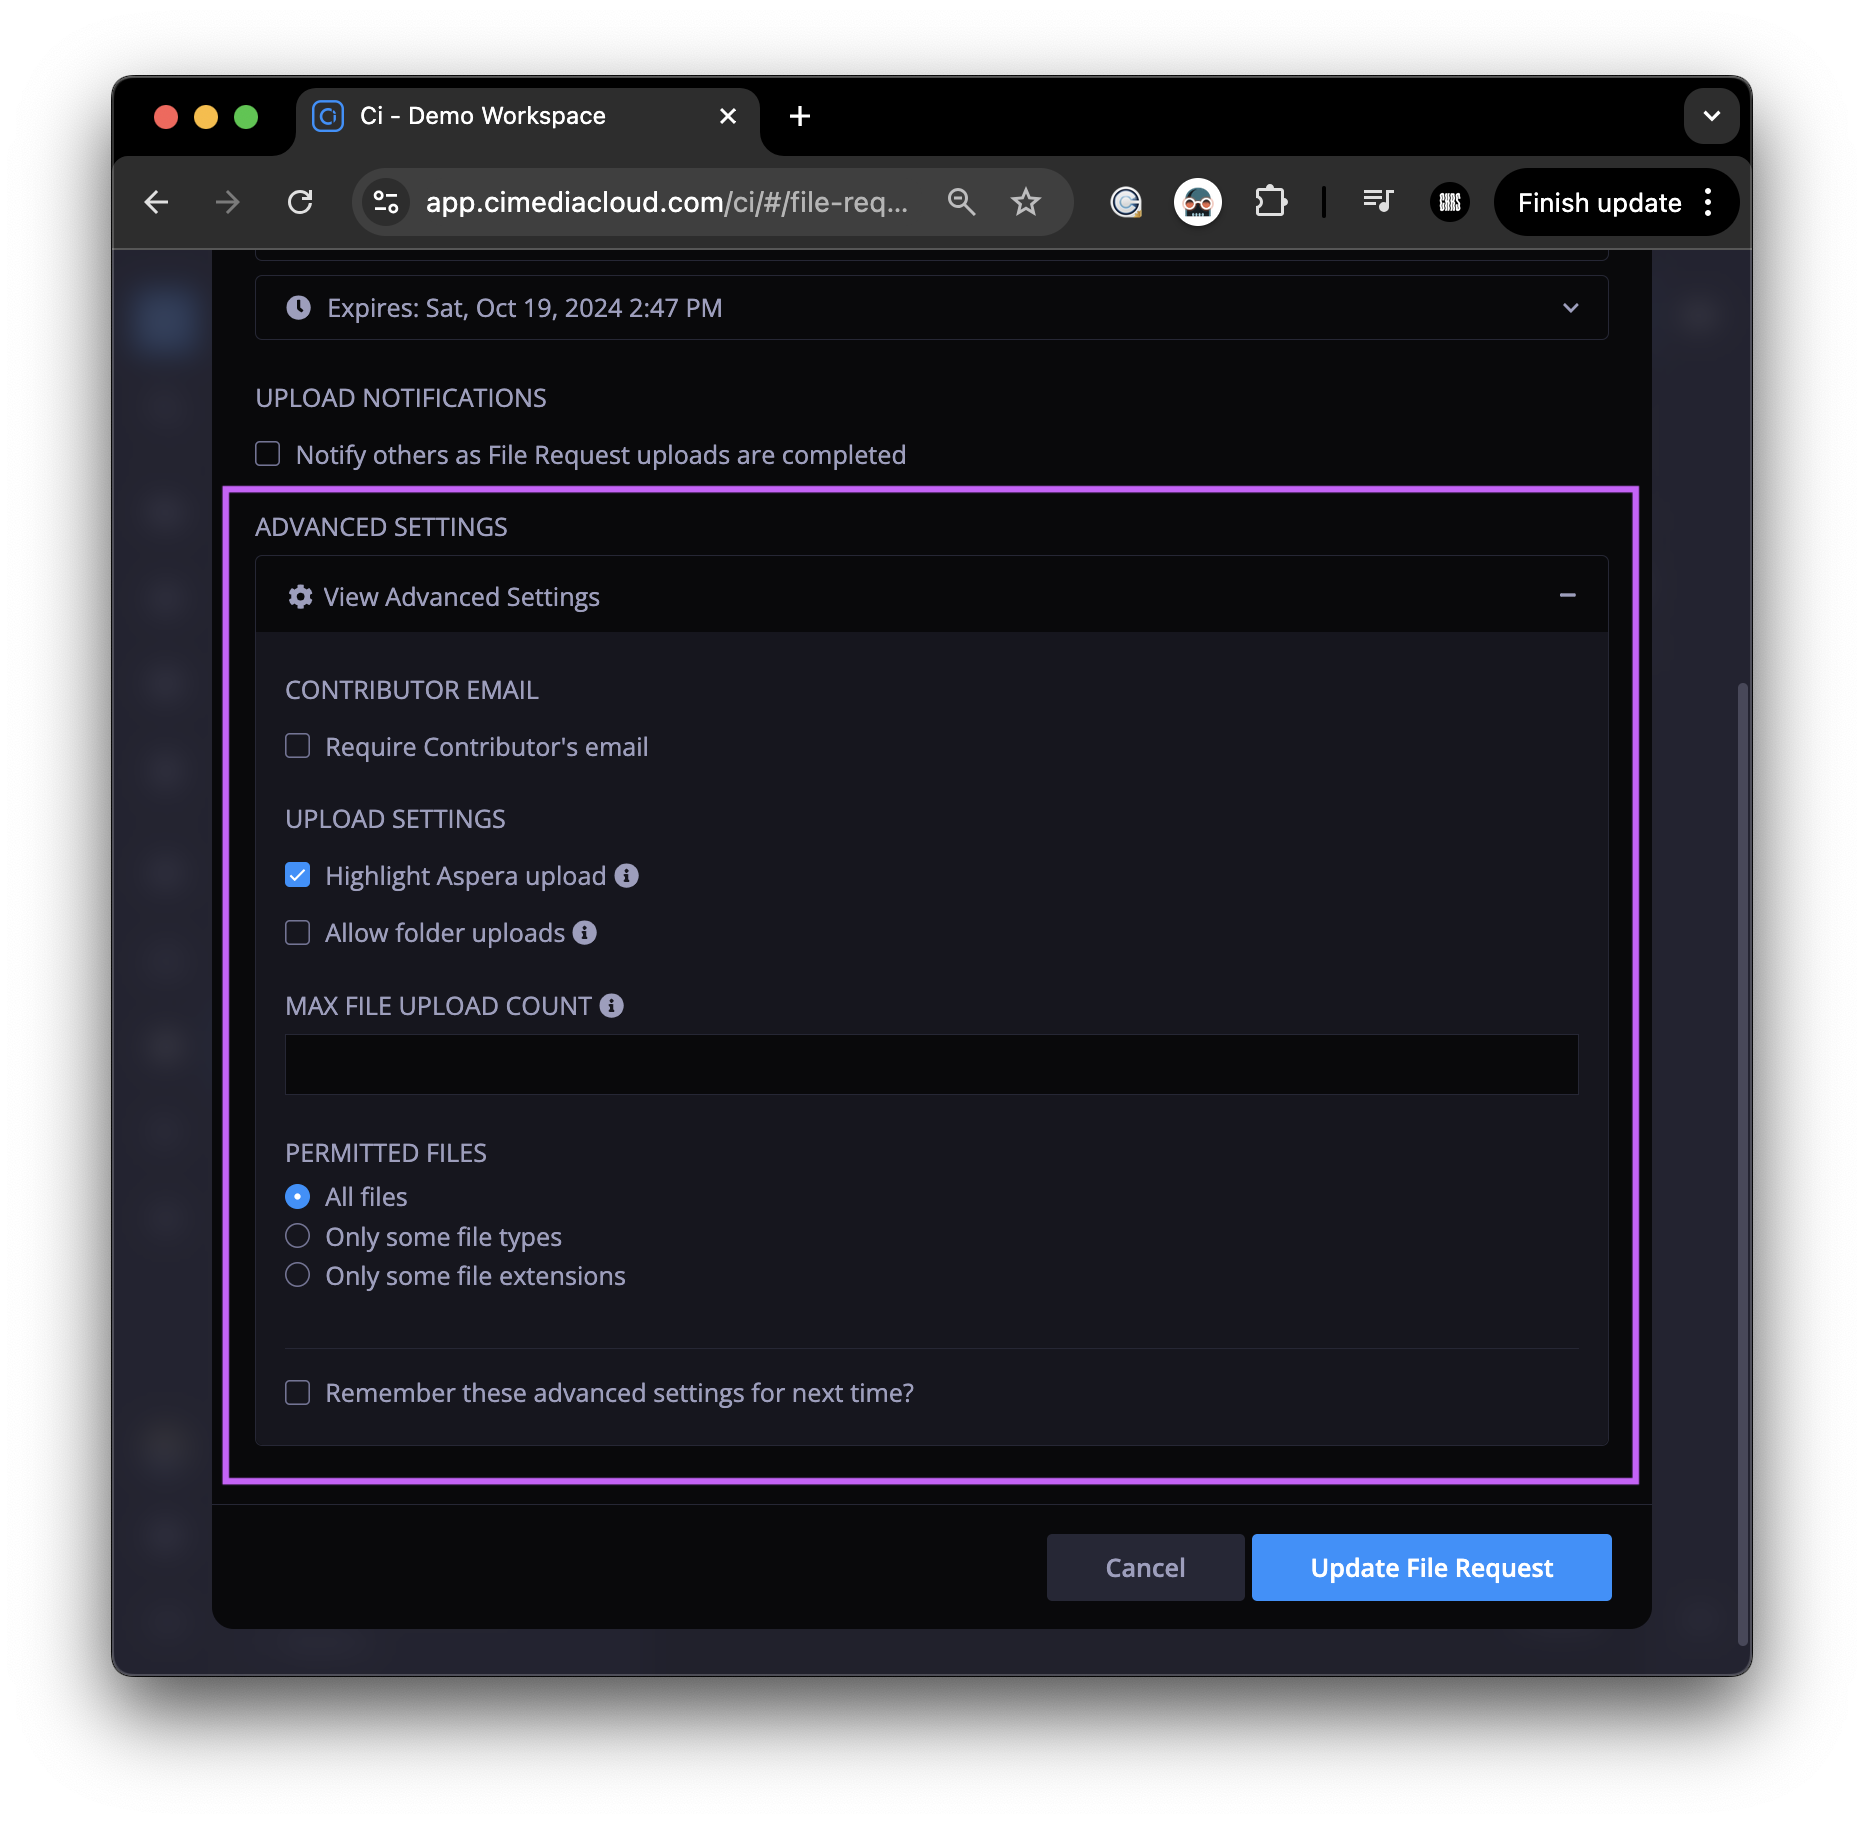This screenshot has height=1824, width=1864.
Task: Select the All files radio option
Action: 297,1196
